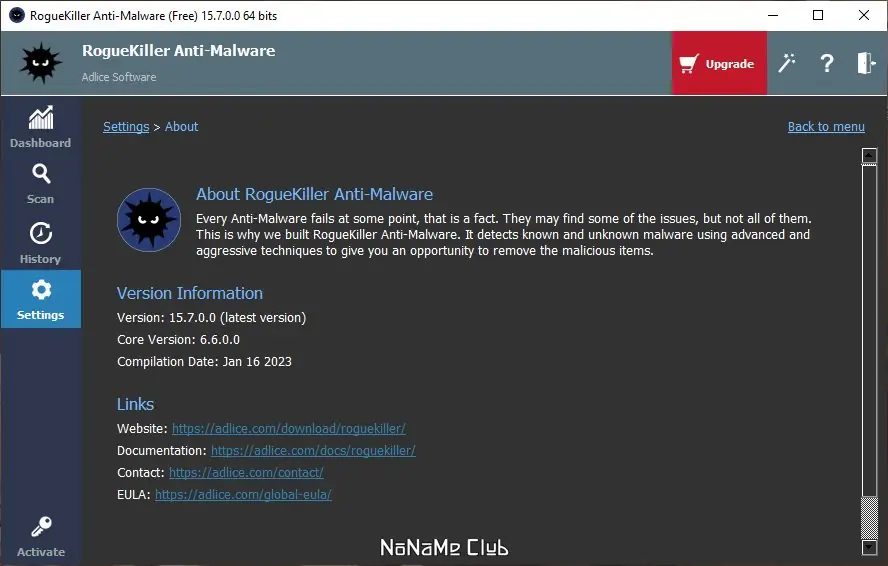Click the title bar app icon

[17, 15]
